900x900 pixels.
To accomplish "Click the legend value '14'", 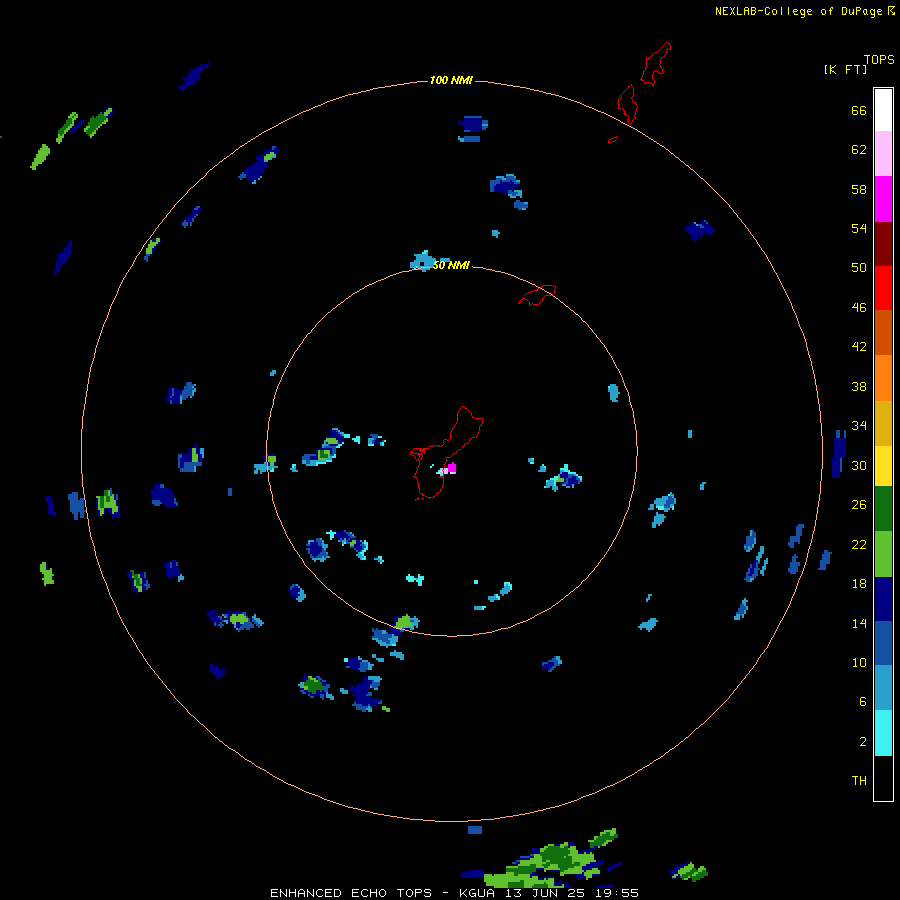I will point(859,623).
